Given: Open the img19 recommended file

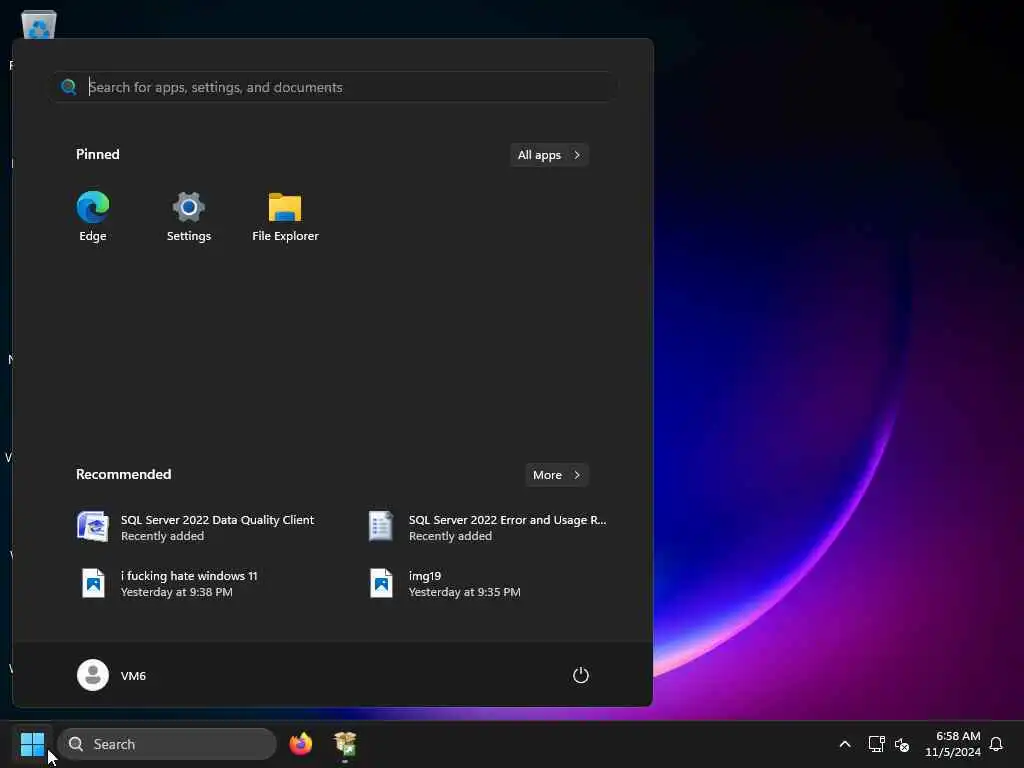Looking at the screenshot, I should pyautogui.click(x=445, y=583).
